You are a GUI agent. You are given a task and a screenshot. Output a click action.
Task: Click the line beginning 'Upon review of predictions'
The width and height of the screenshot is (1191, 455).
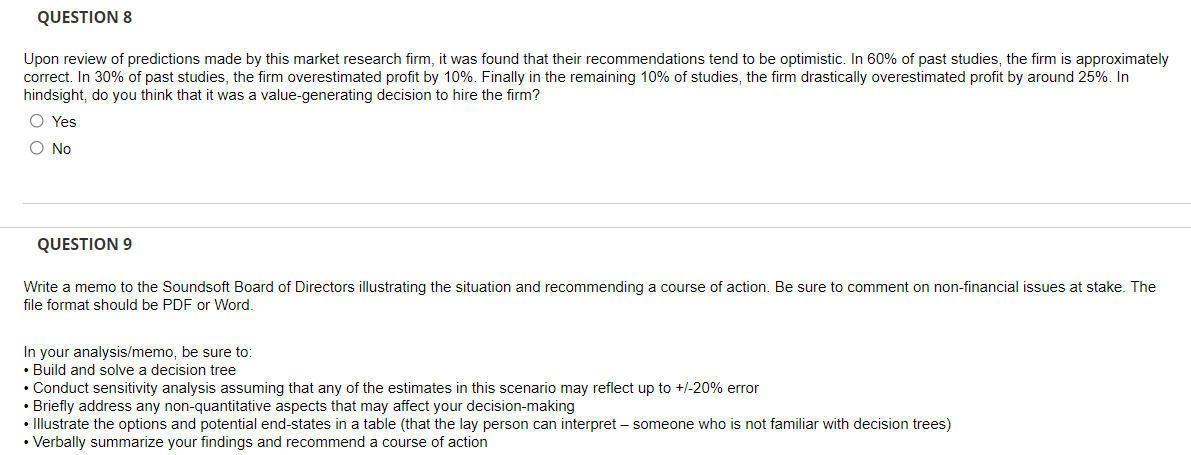pyautogui.click(x=596, y=58)
